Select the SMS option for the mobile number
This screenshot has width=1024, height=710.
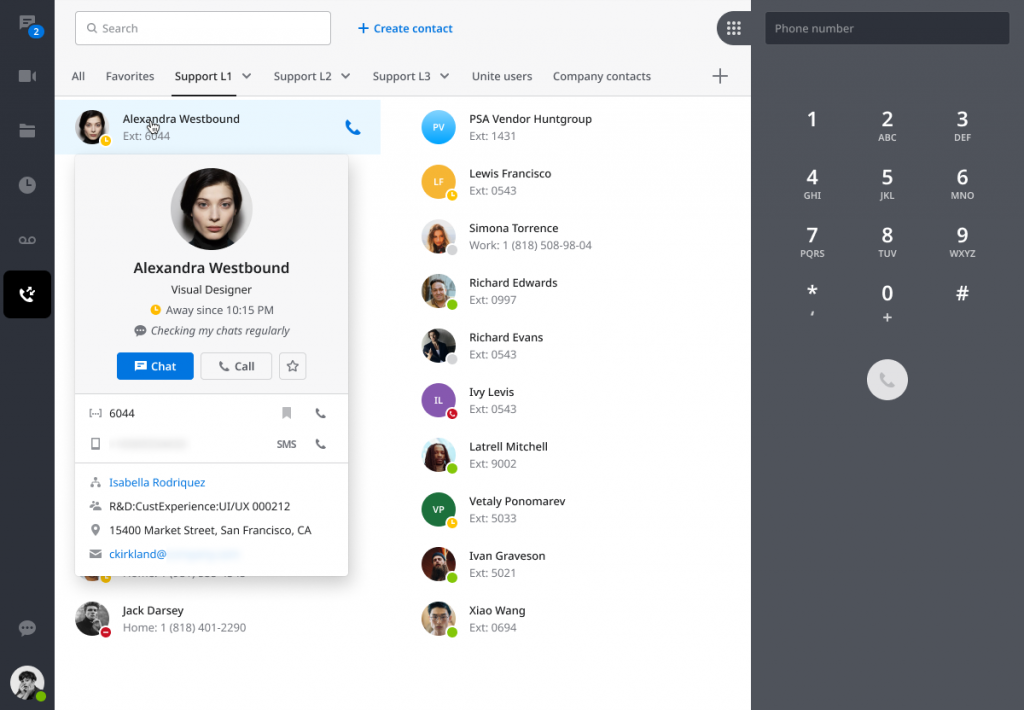tap(286, 443)
